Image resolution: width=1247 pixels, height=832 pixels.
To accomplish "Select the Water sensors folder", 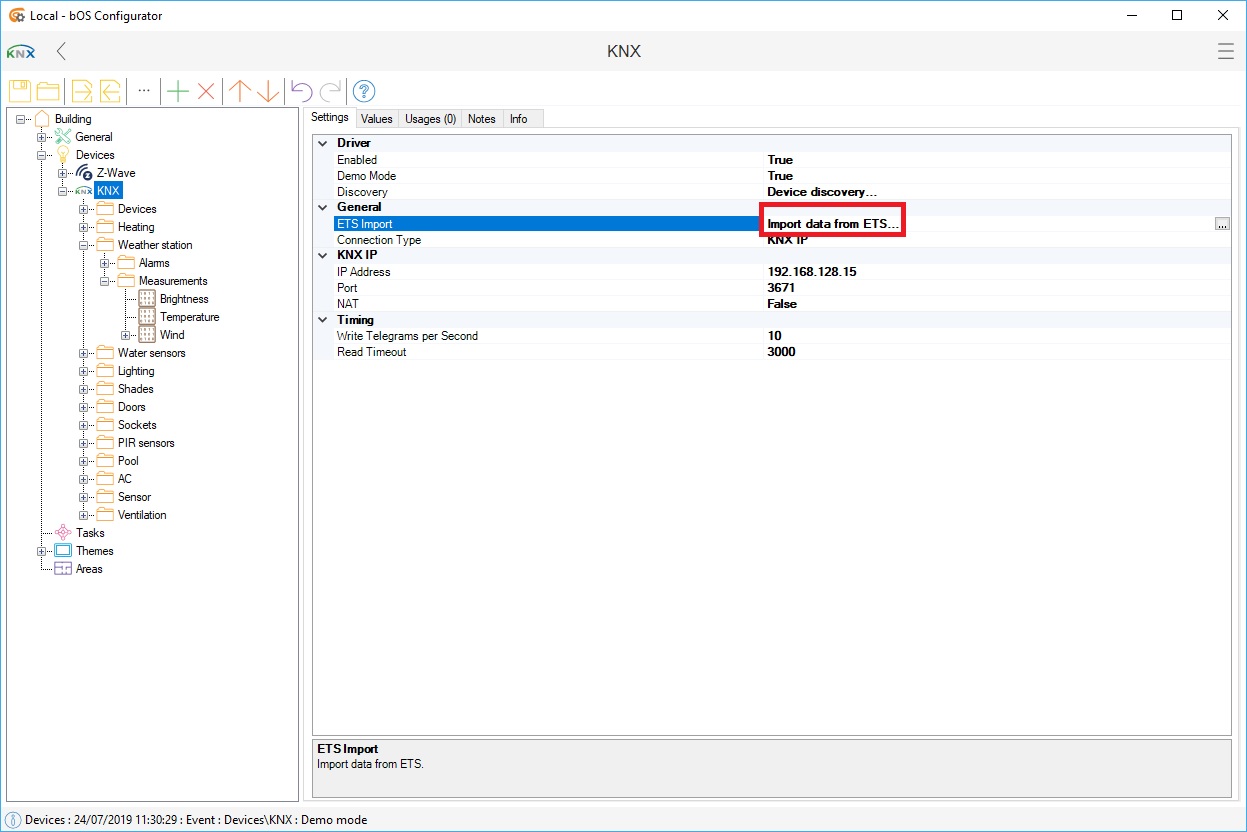I will (x=152, y=353).
